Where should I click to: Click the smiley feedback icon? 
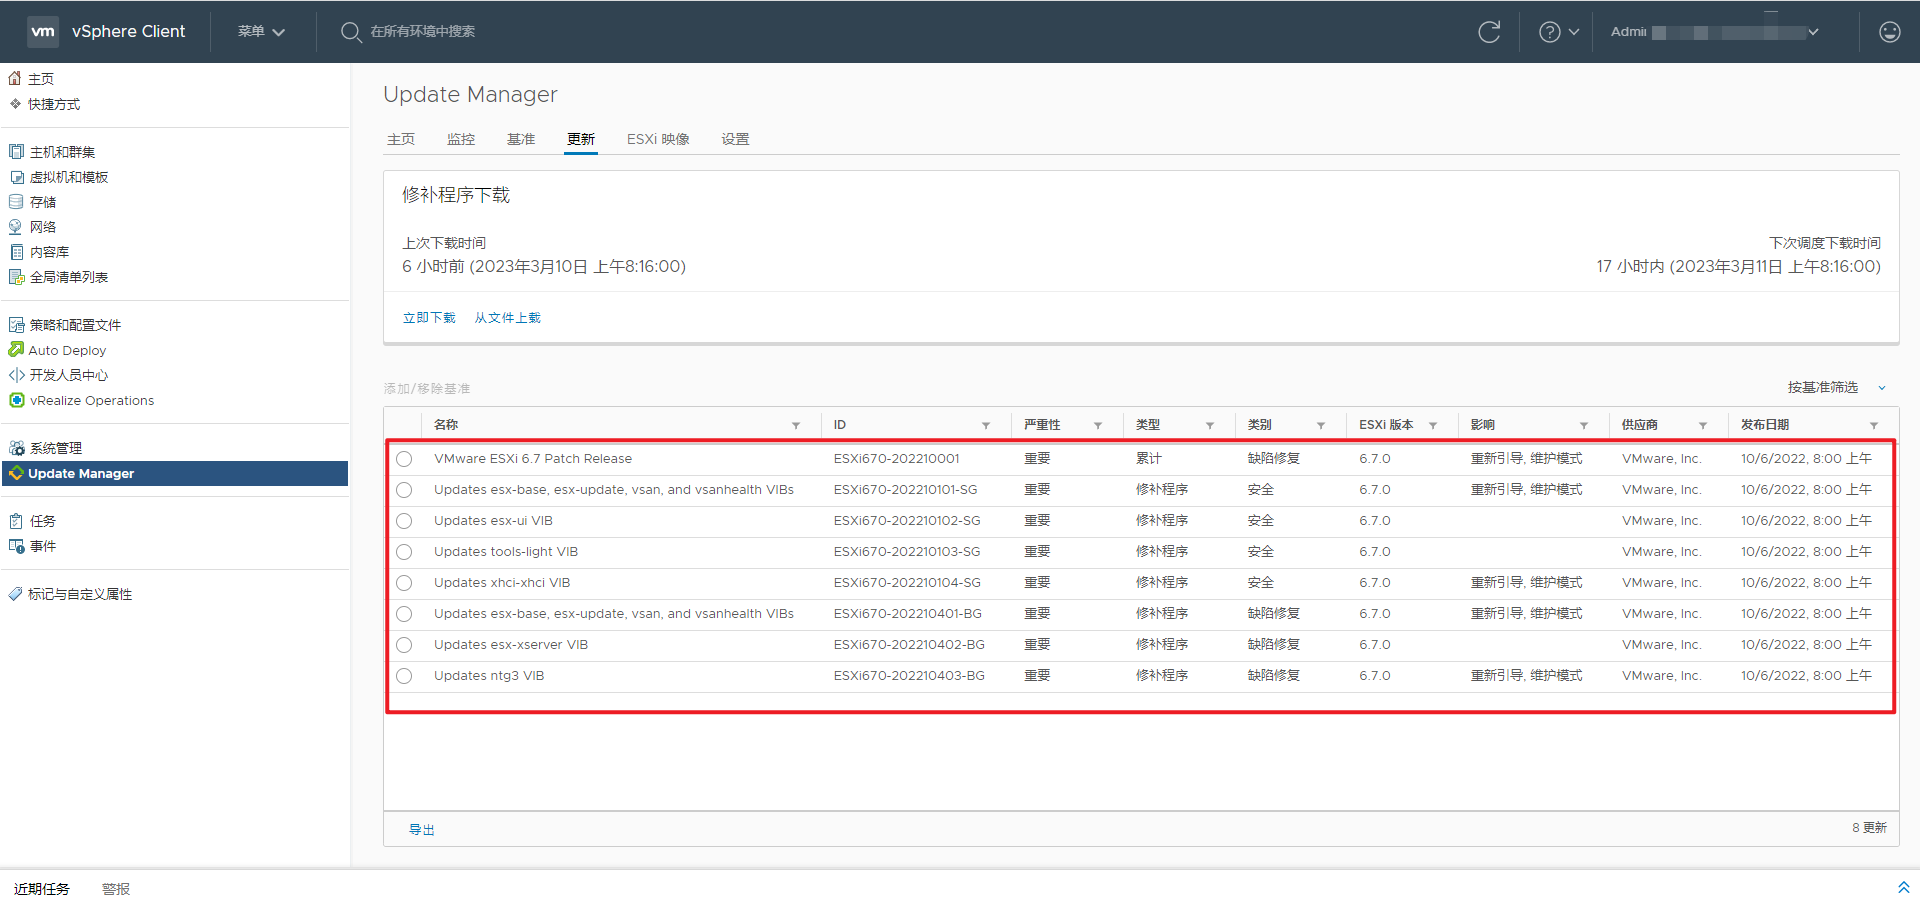1890,32
